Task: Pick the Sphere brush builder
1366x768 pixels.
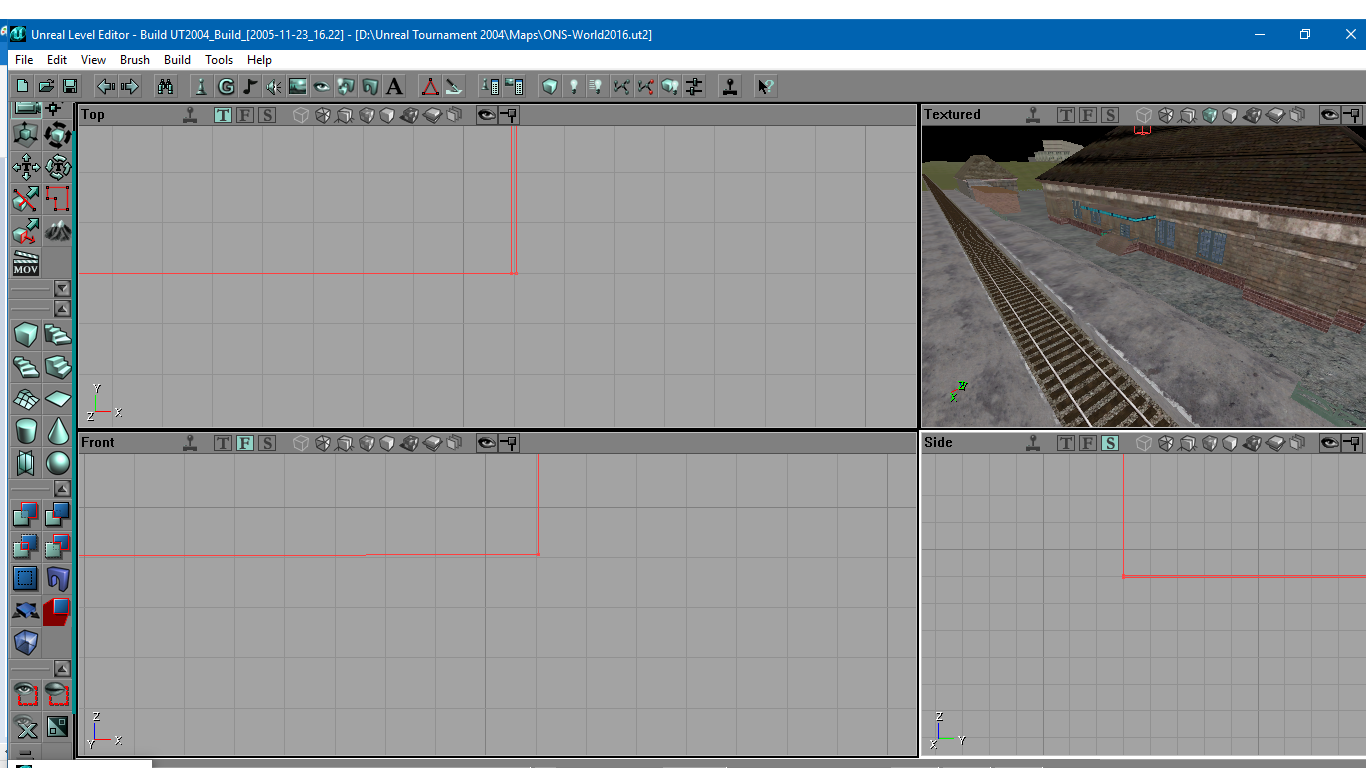Action: pyautogui.click(x=58, y=462)
